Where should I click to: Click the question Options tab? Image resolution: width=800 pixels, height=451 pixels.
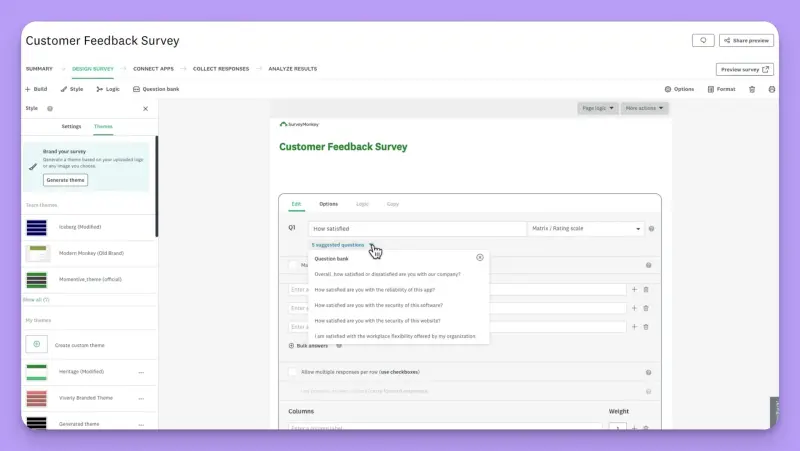[x=329, y=204]
